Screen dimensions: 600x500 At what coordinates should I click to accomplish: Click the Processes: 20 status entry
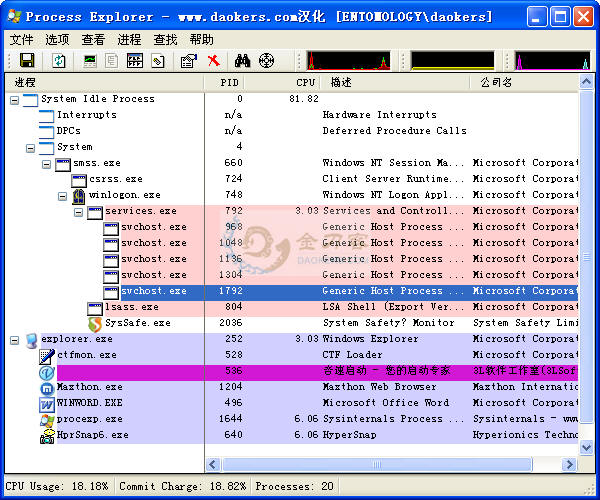294,486
